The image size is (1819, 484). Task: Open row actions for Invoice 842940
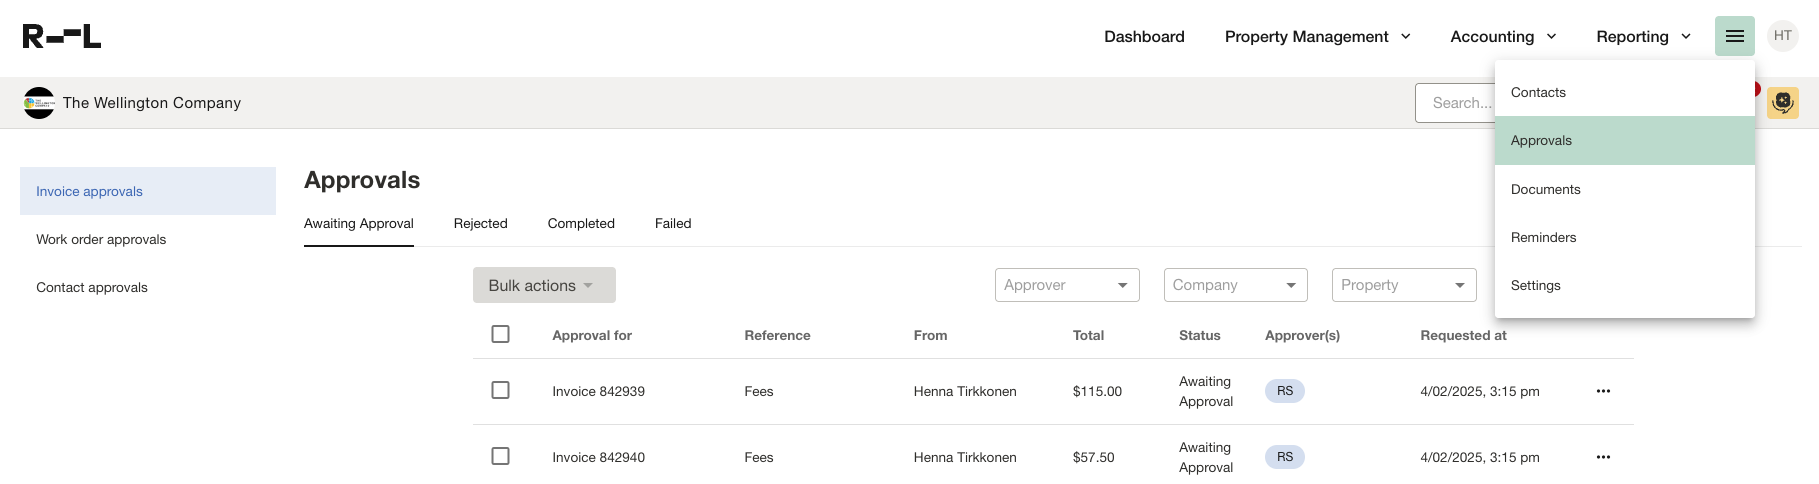click(x=1603, y=457)
